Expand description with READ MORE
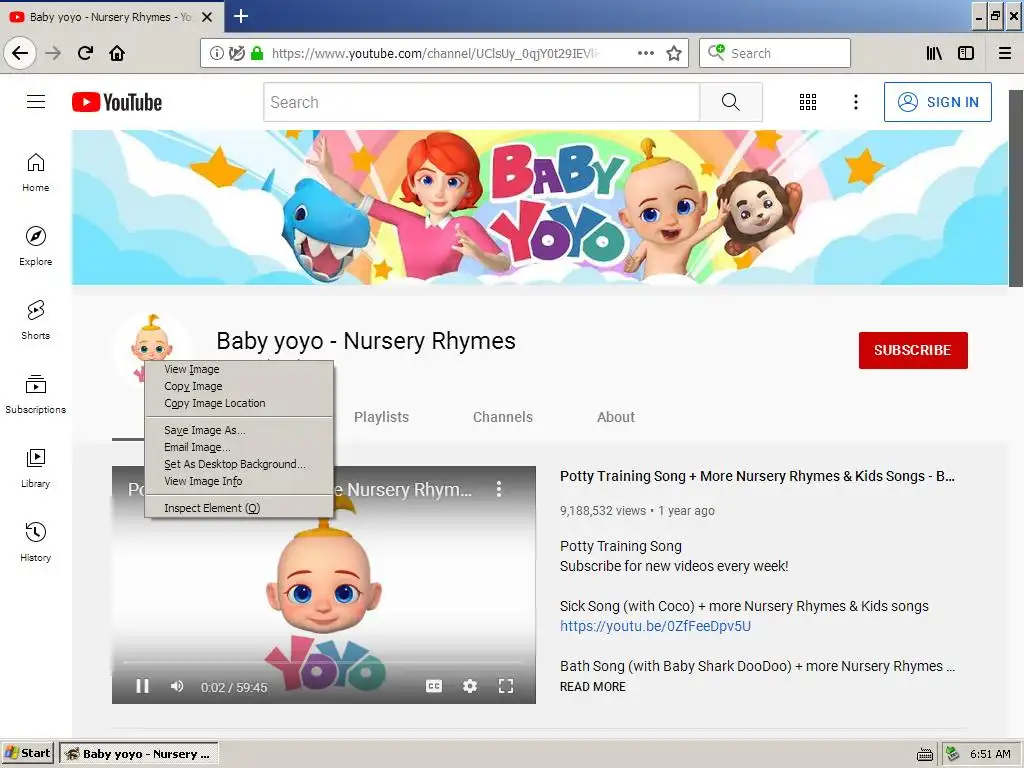Image resolution: width=1024 pixels, height=768 pixels. click(x=592, y=686)
